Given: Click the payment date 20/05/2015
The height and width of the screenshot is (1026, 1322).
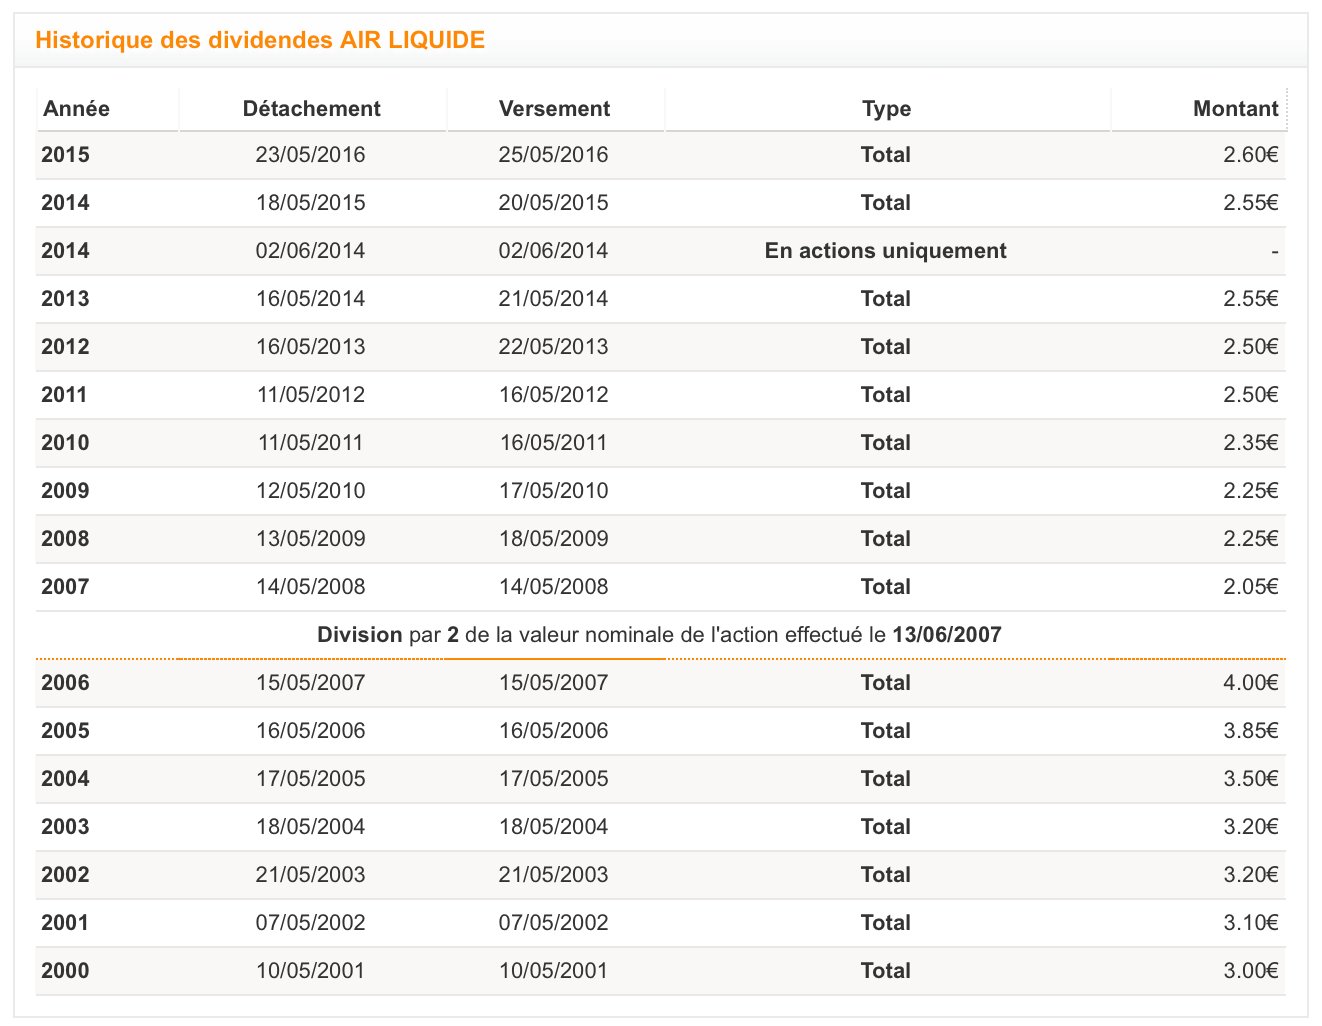Looking at the screenshot, I should (554, 202).
